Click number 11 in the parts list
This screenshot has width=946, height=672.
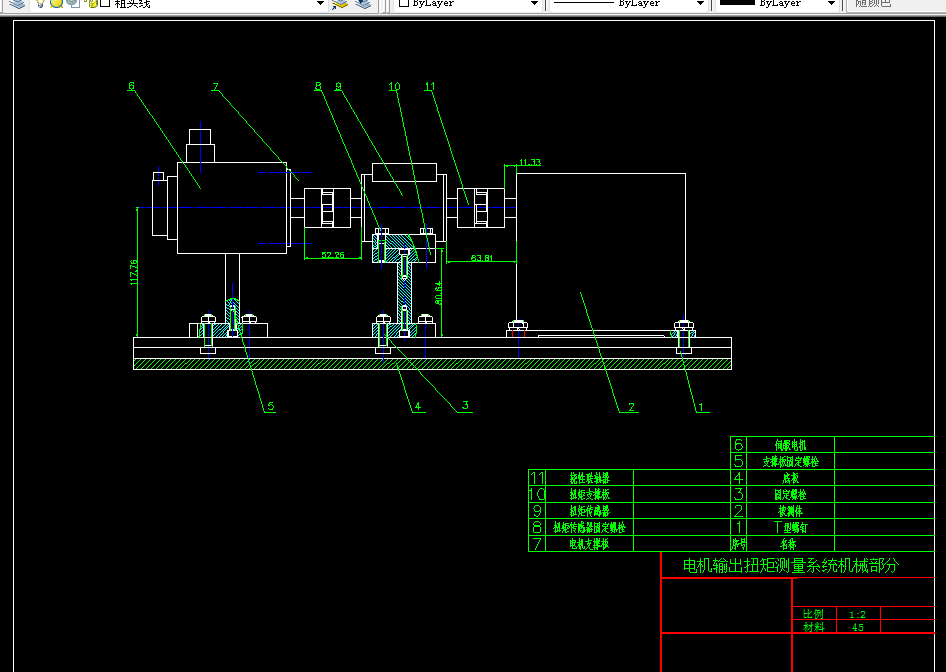[537, 478]
